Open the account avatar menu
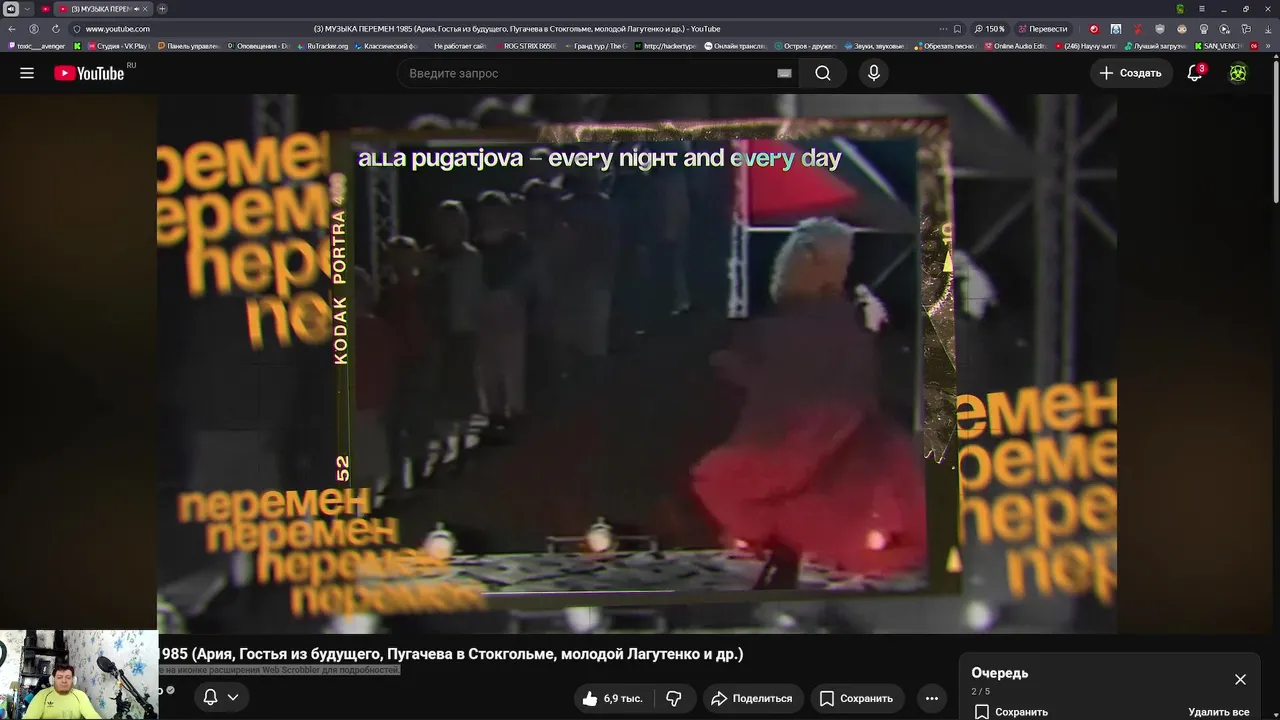 coord(1238,73)
